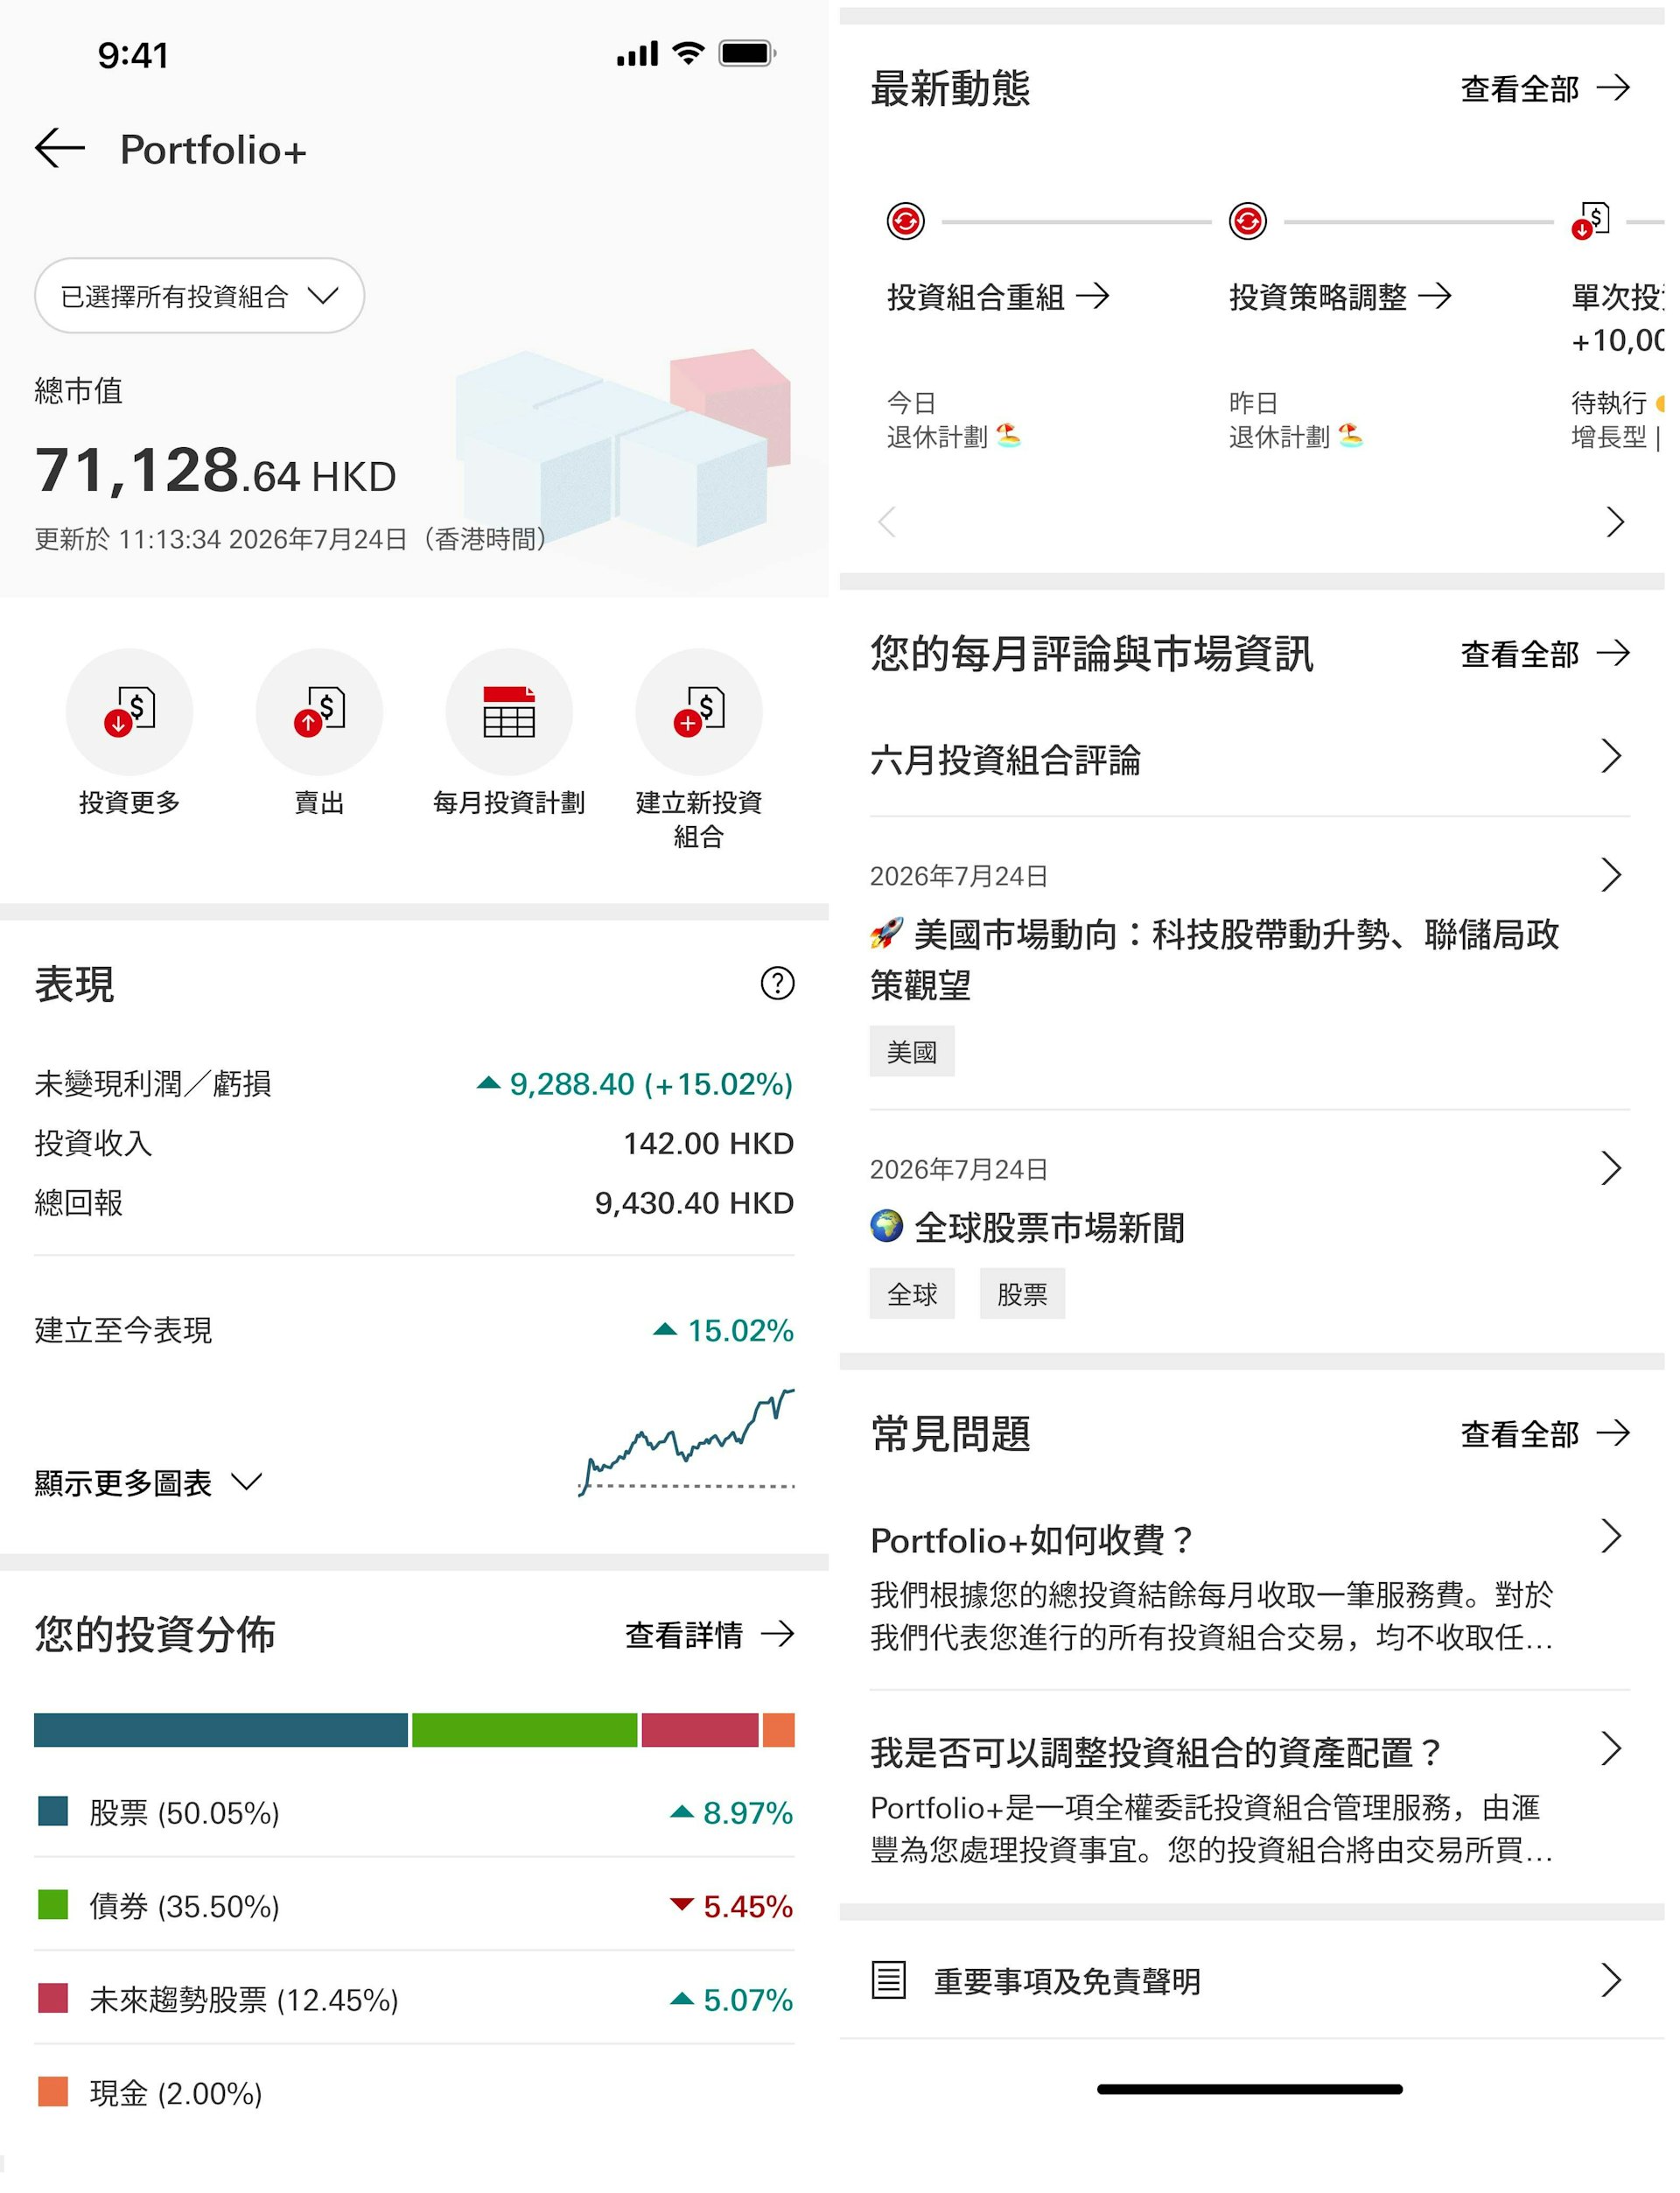Tap the WiFi status icon
1680x2193 pixels.
tap(690, 53)
